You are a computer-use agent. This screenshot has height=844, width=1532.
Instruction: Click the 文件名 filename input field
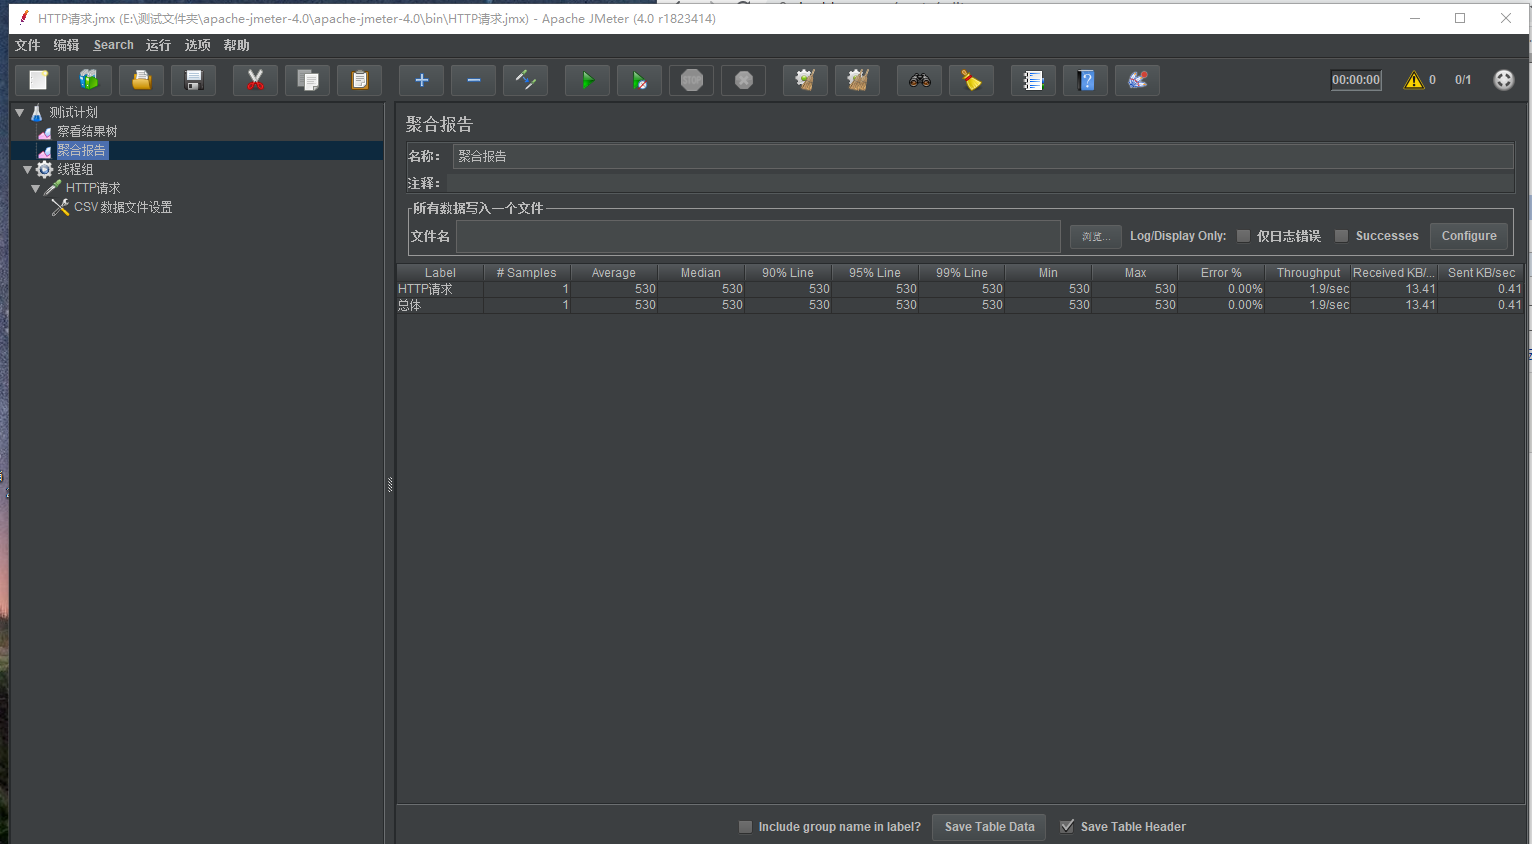(x=758, y=236)
